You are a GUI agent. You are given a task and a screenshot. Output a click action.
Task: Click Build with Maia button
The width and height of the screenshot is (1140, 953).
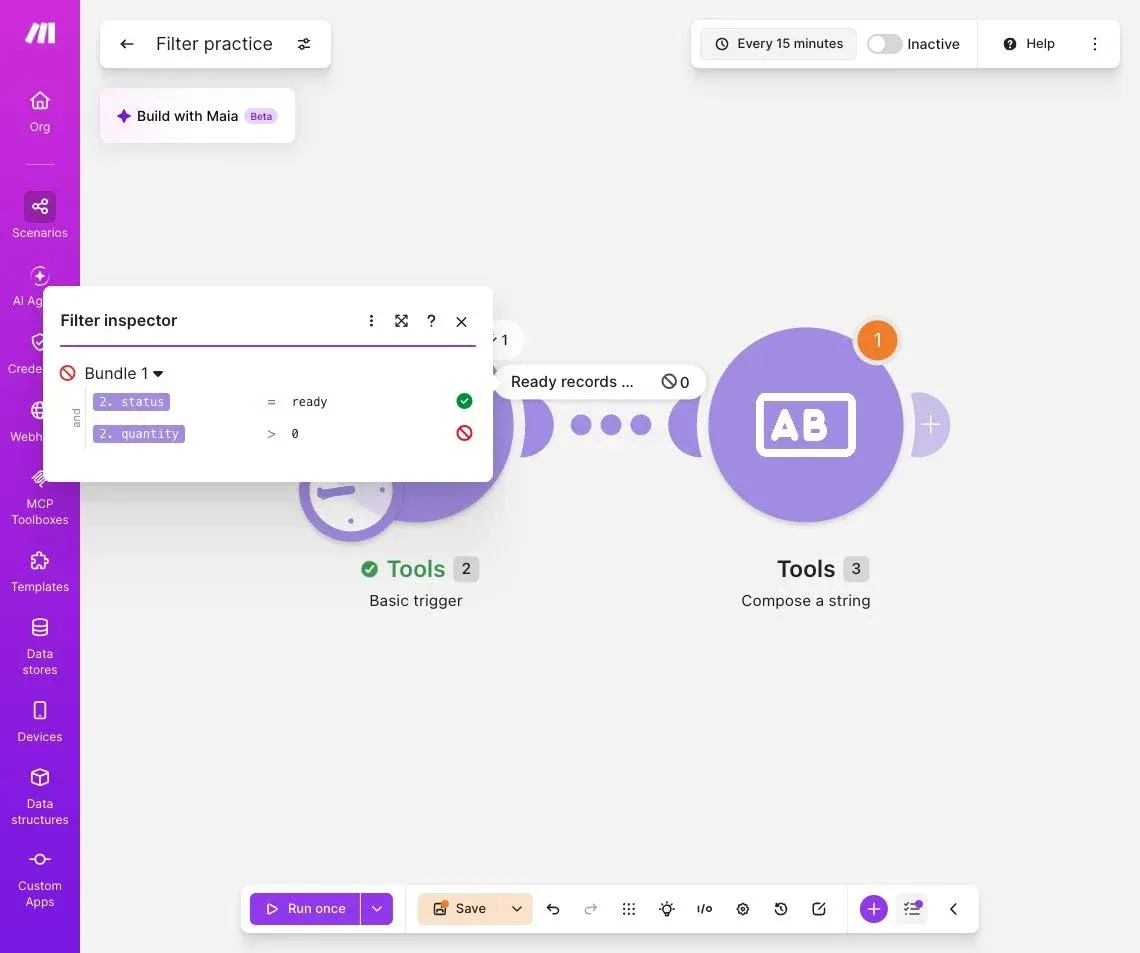click(197, 116)
